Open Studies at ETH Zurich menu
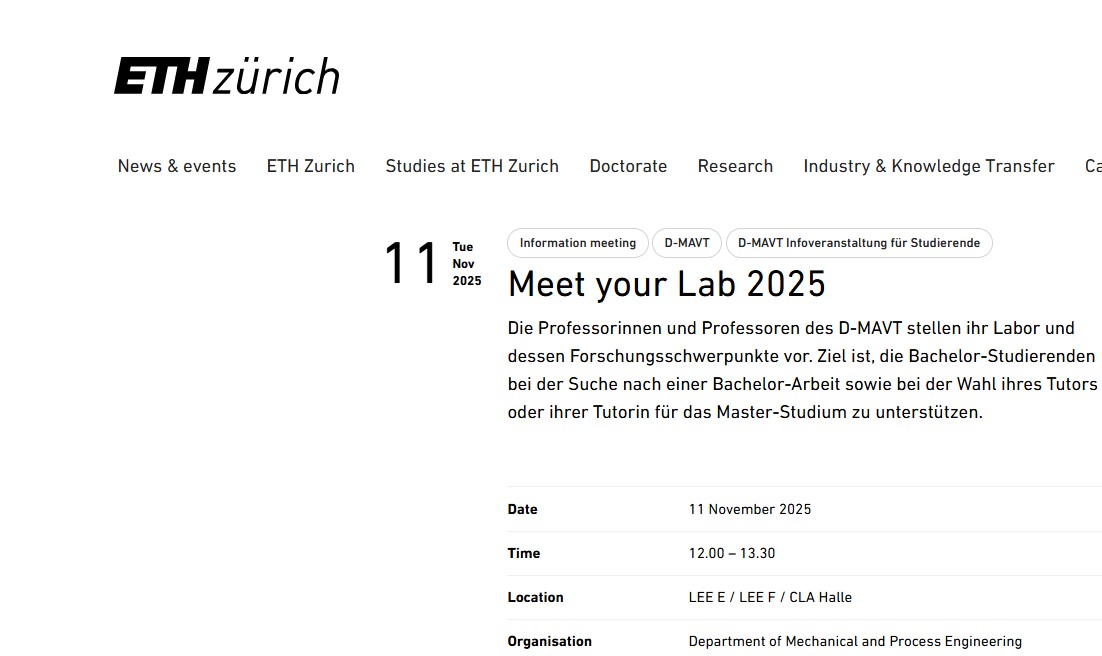The height and width of the screenshot is (656, 1102). (x=472, y=166)
